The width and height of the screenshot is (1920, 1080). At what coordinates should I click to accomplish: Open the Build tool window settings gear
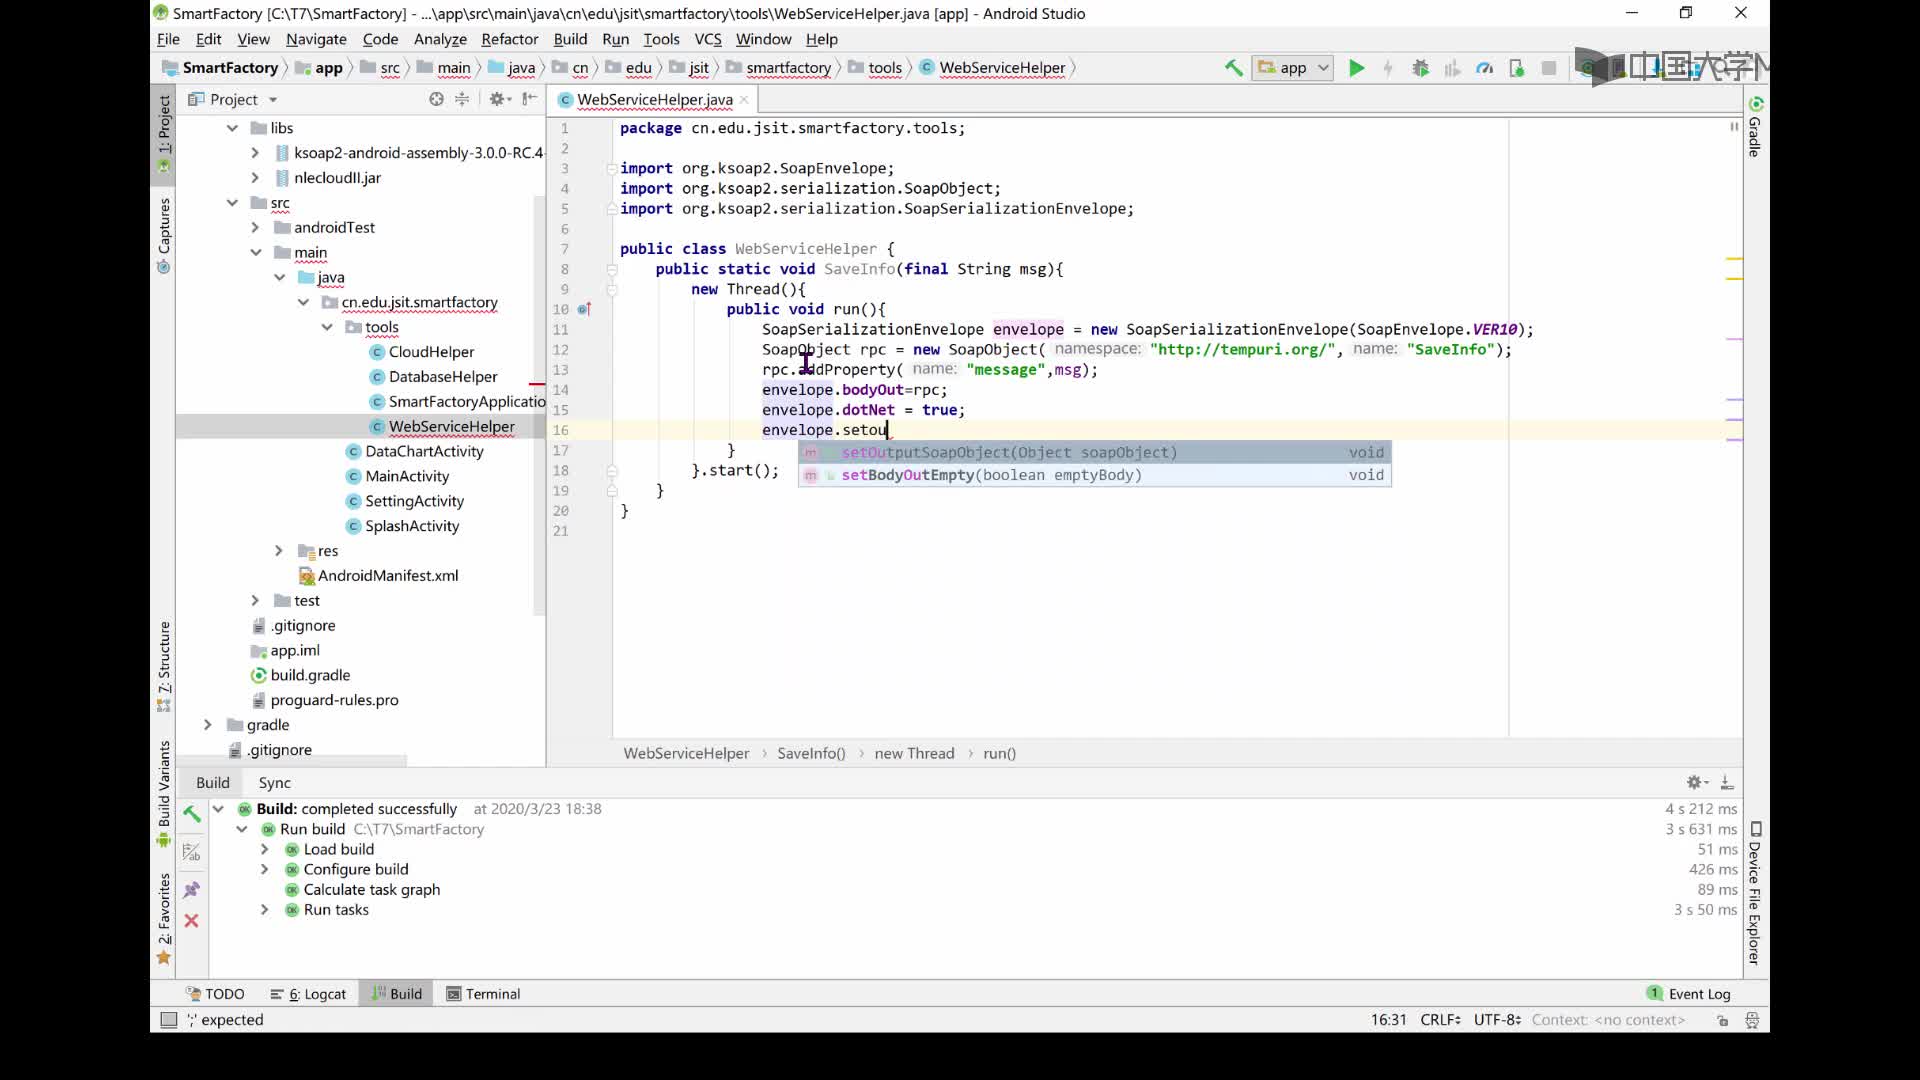click(1696, 782)
